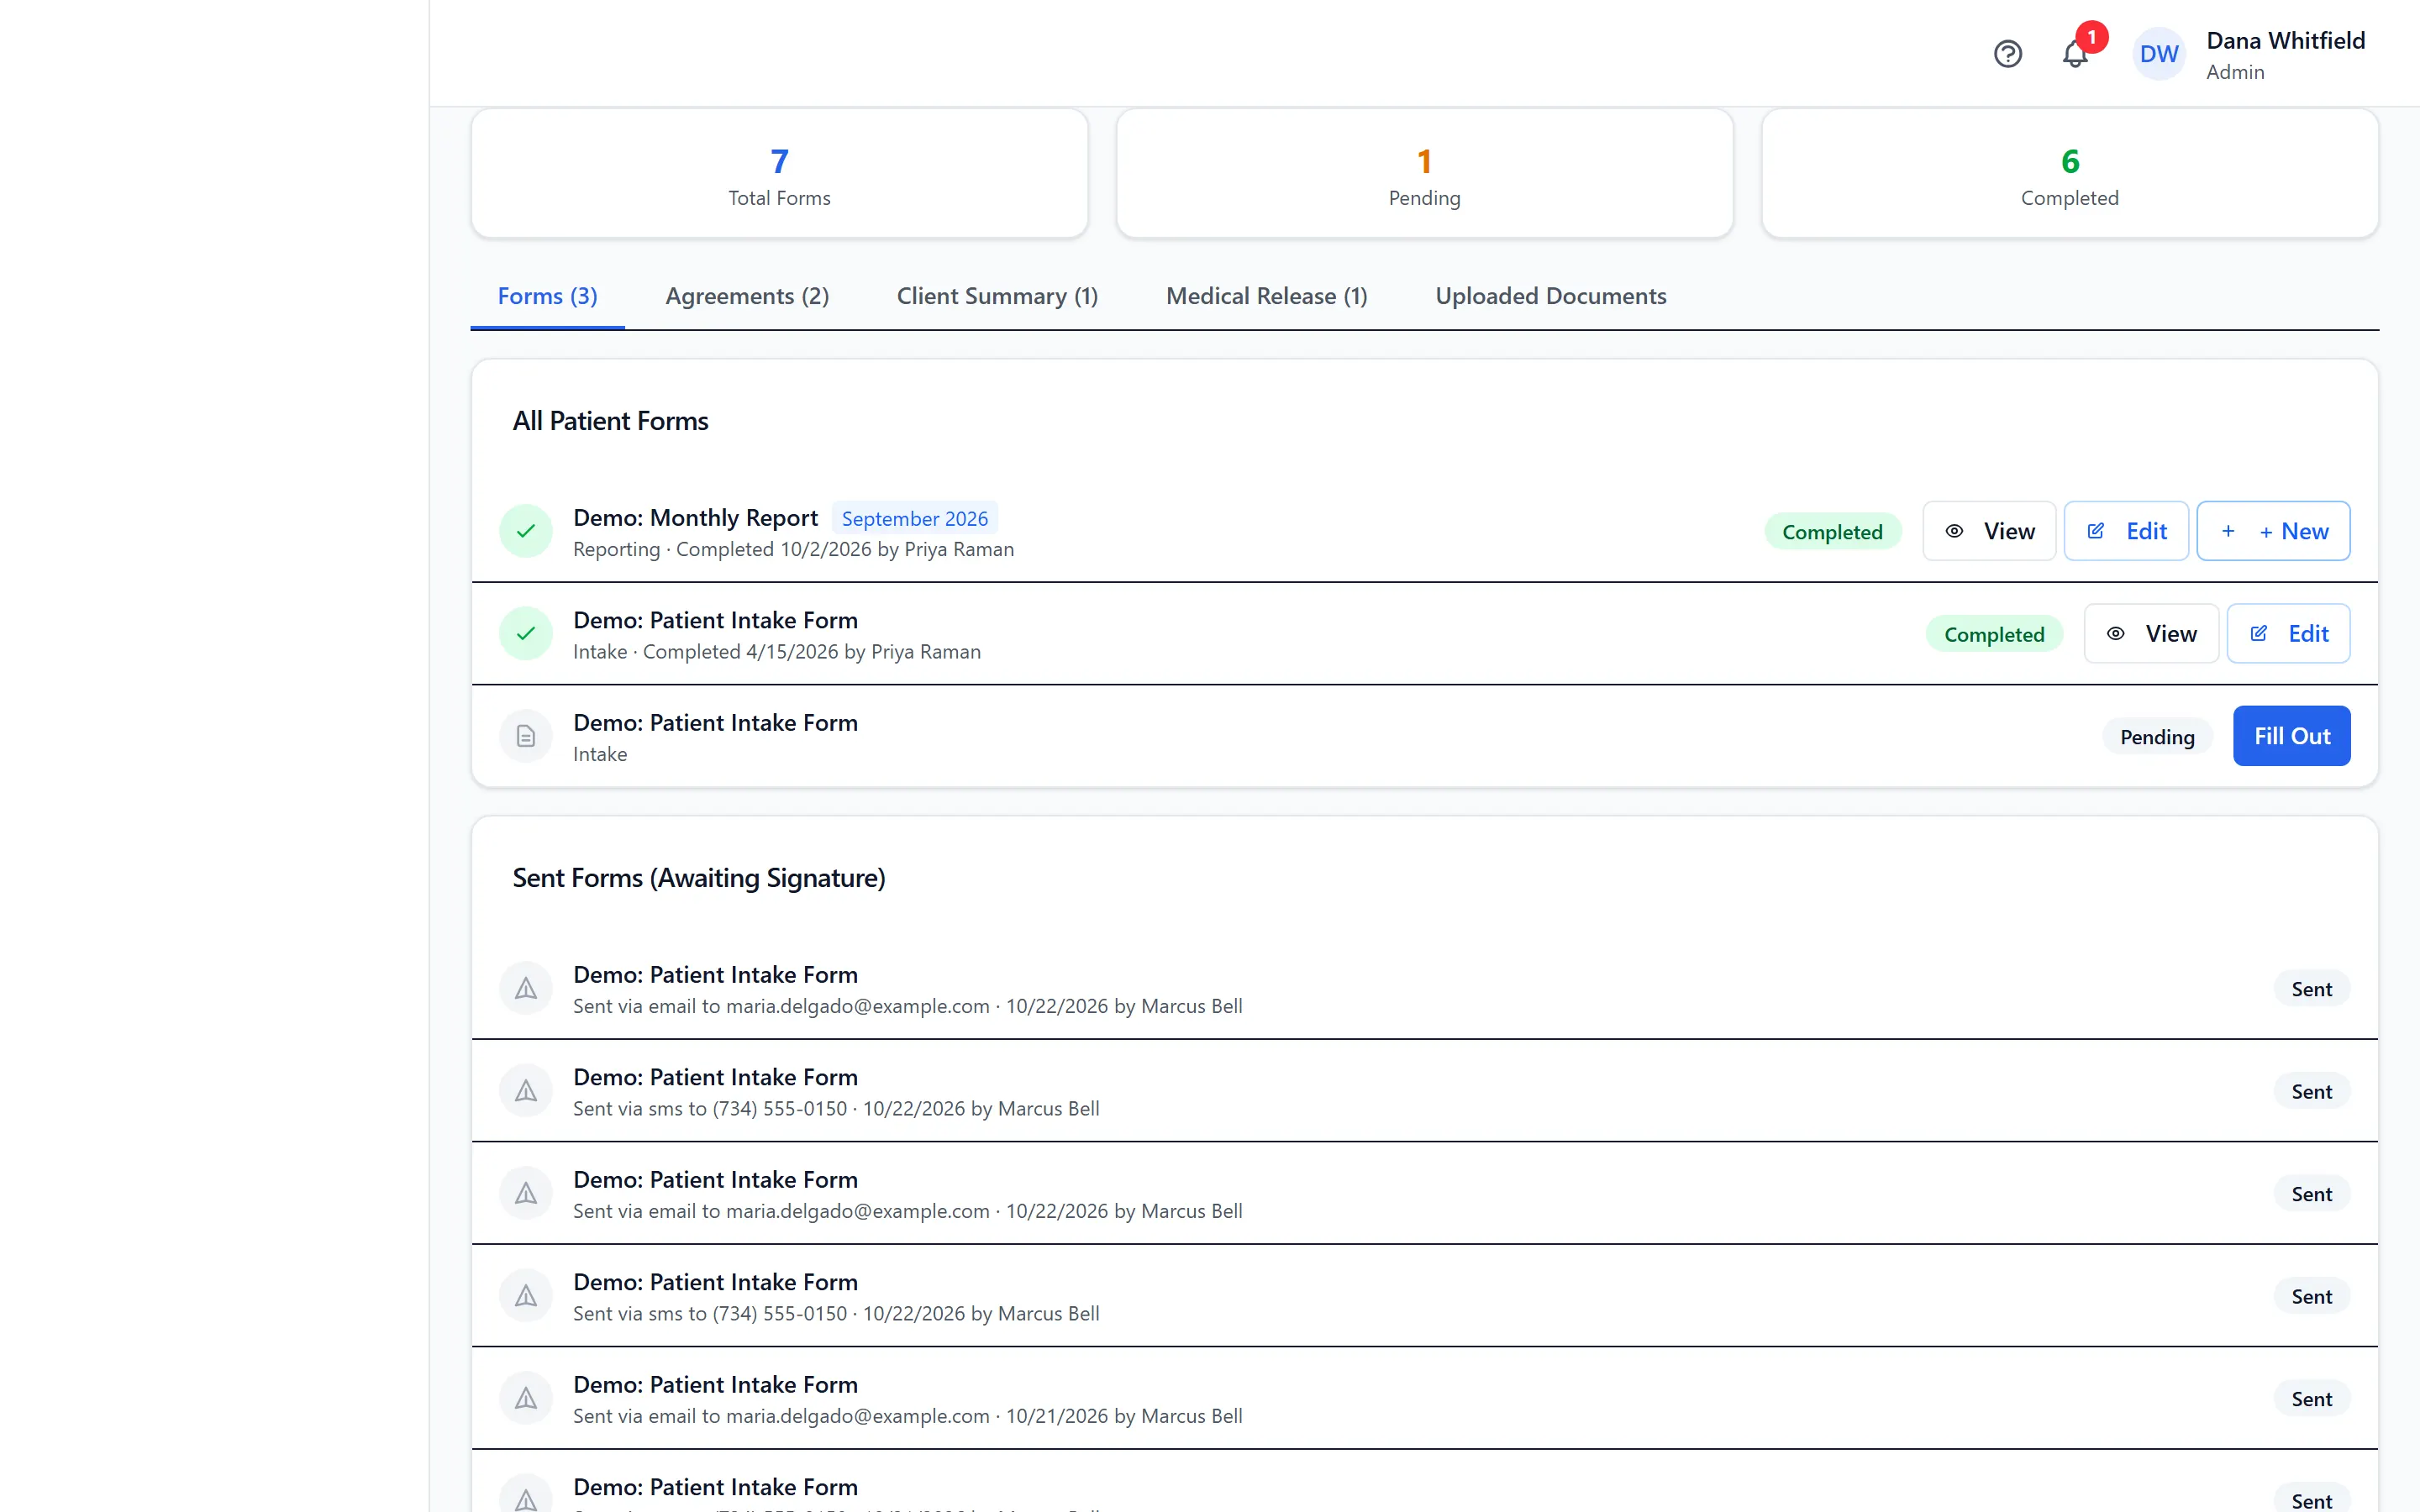Open the help question-mark icon
This screenshot has height=1512, width=2420.
coord(2007,54)
